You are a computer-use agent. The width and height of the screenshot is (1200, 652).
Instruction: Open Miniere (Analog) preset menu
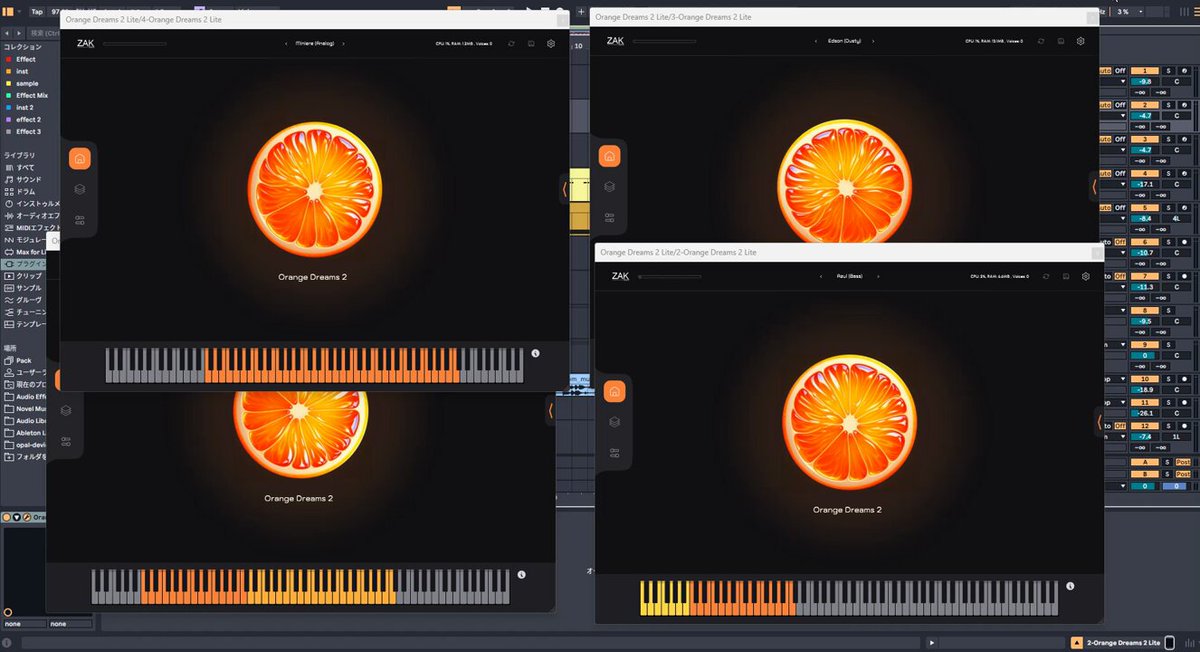[x=315, y=44]
